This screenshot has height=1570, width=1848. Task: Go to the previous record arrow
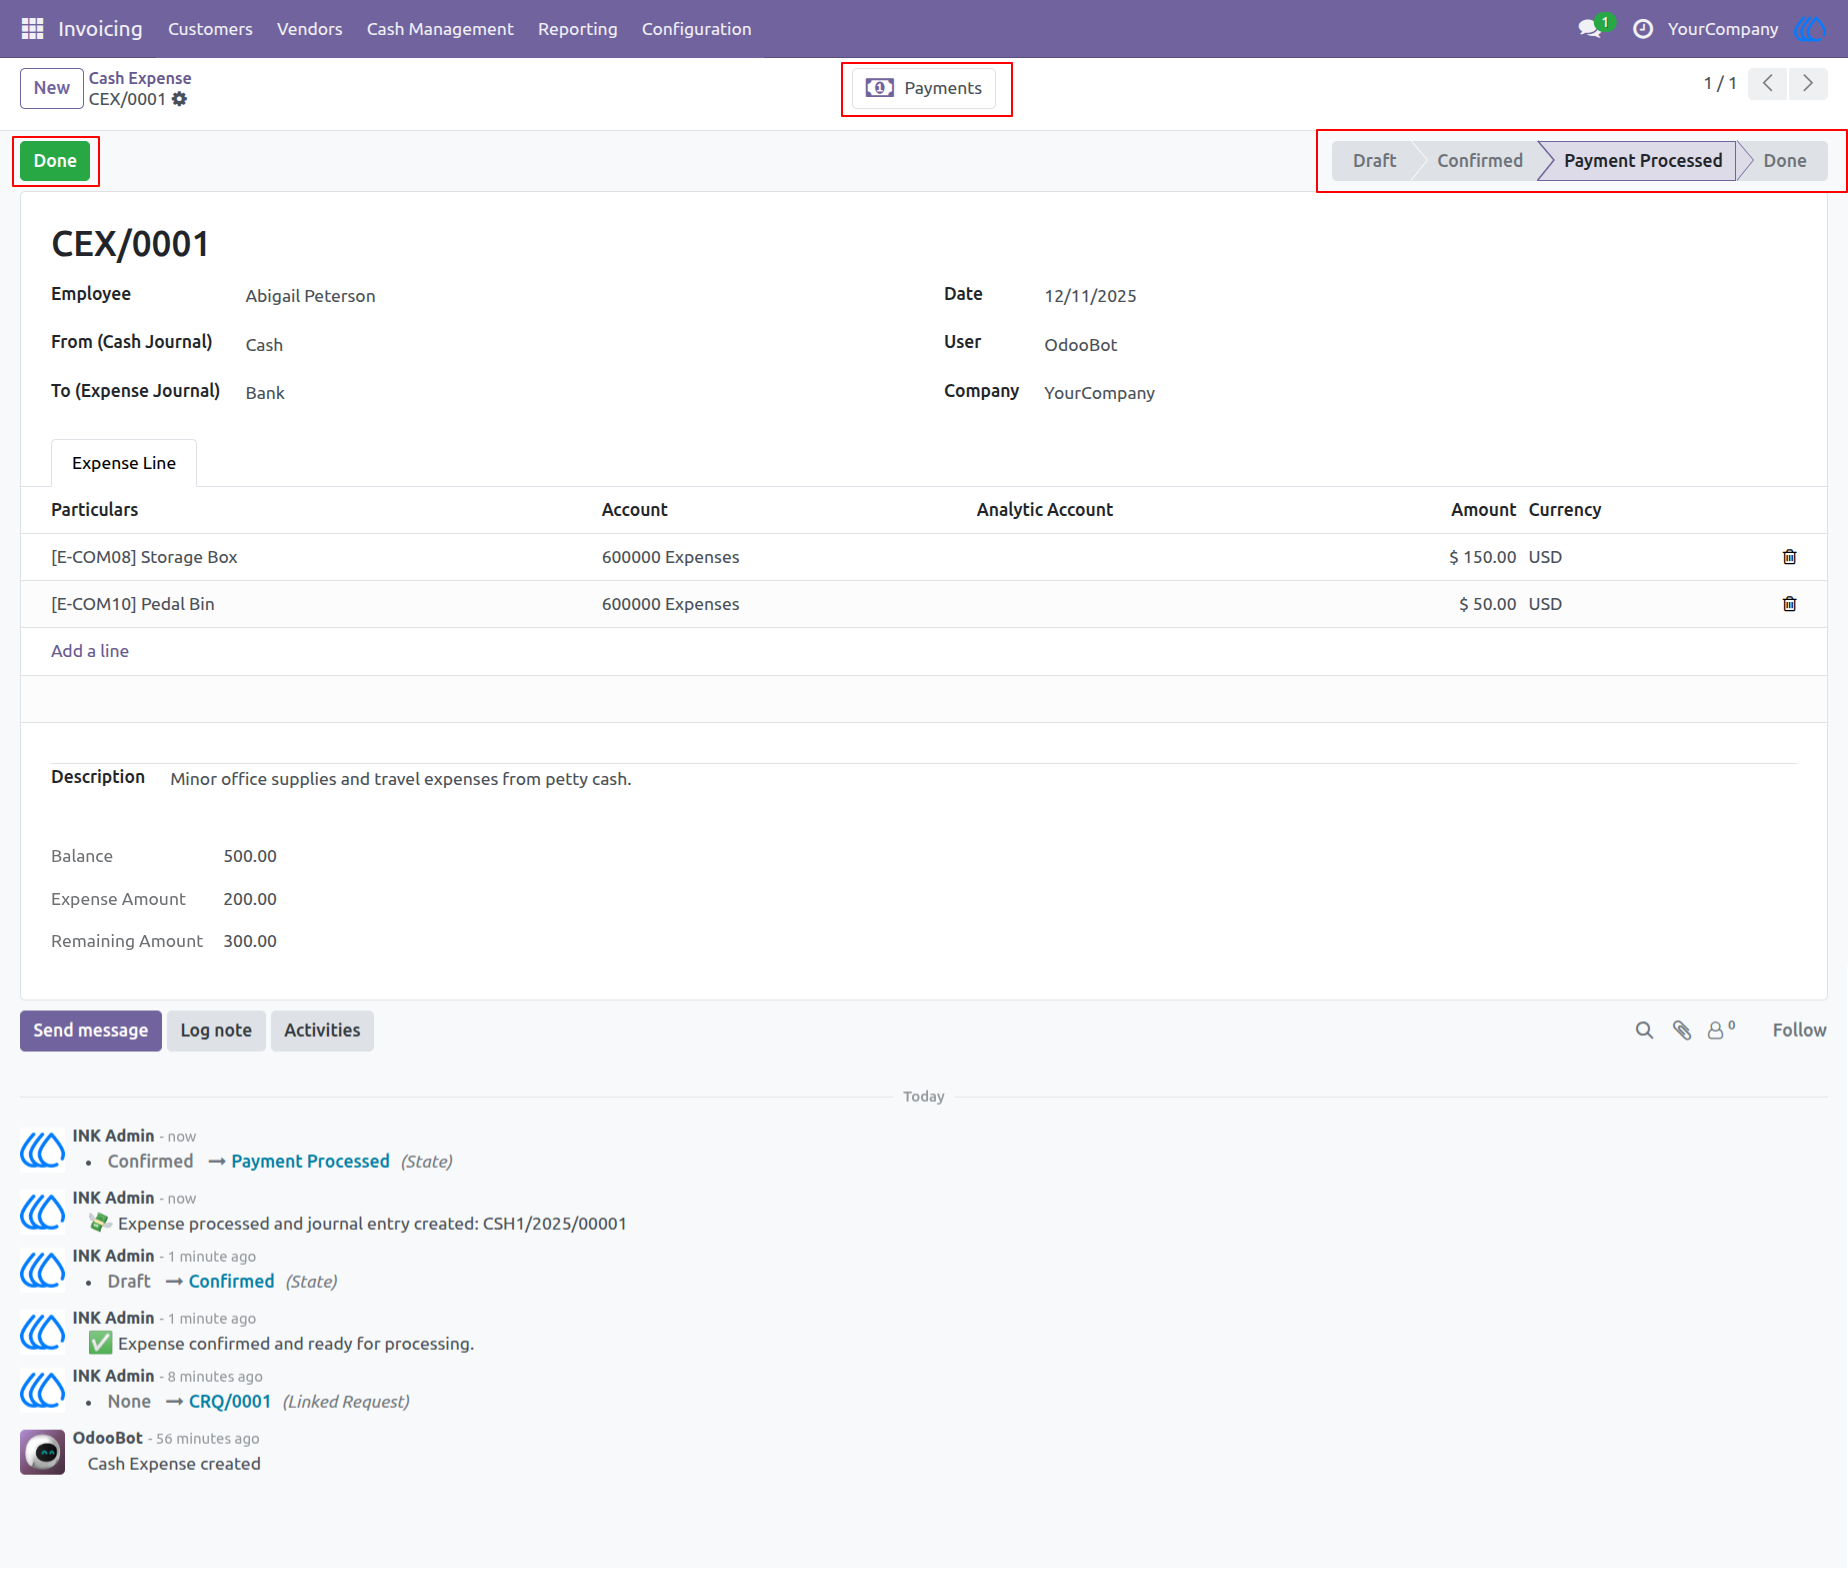tap(1768, 84)
